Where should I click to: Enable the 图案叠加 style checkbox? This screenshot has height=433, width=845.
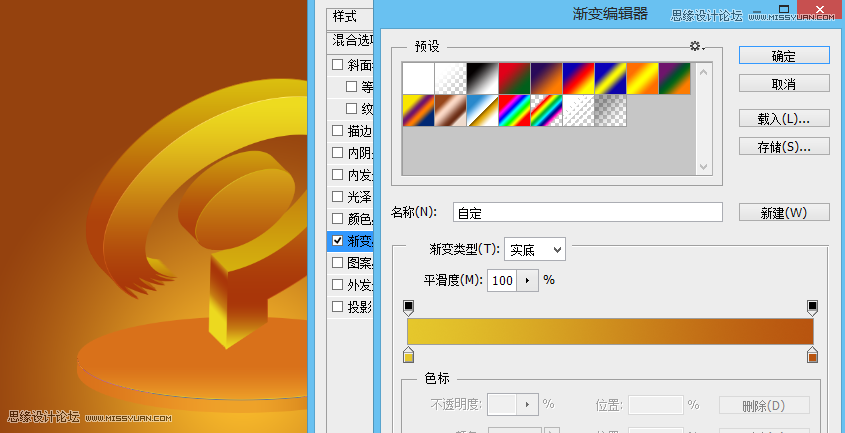tap(337, 263)
